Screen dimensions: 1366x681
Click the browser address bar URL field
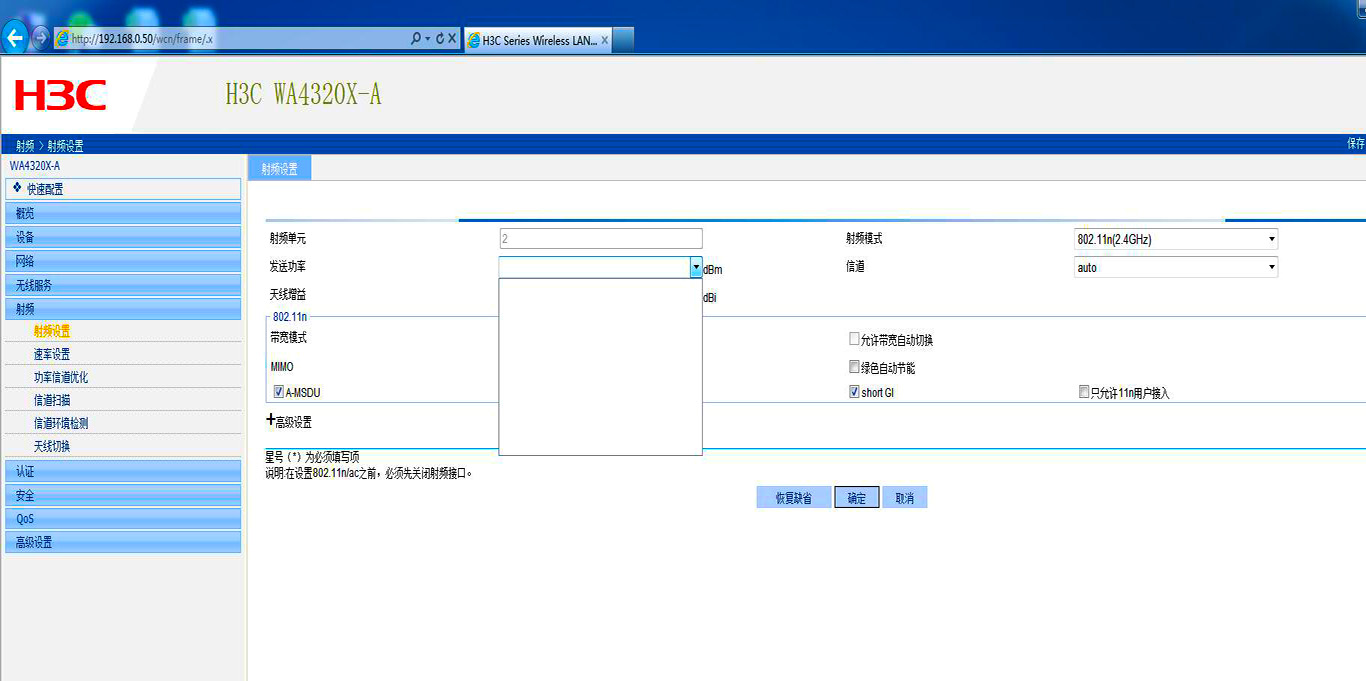point(240,39)
